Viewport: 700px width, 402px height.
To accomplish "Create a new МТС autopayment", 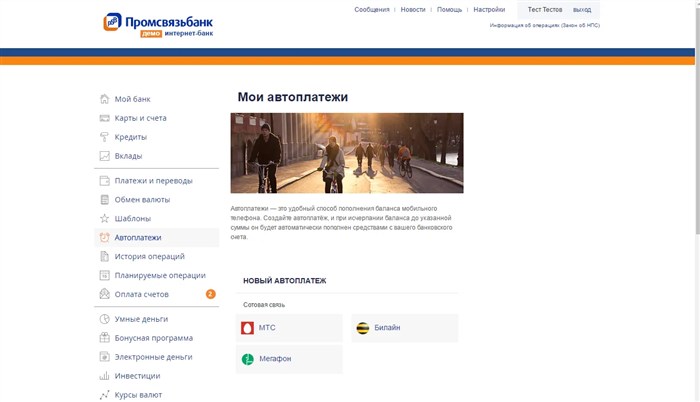I will tap(289, 328).
